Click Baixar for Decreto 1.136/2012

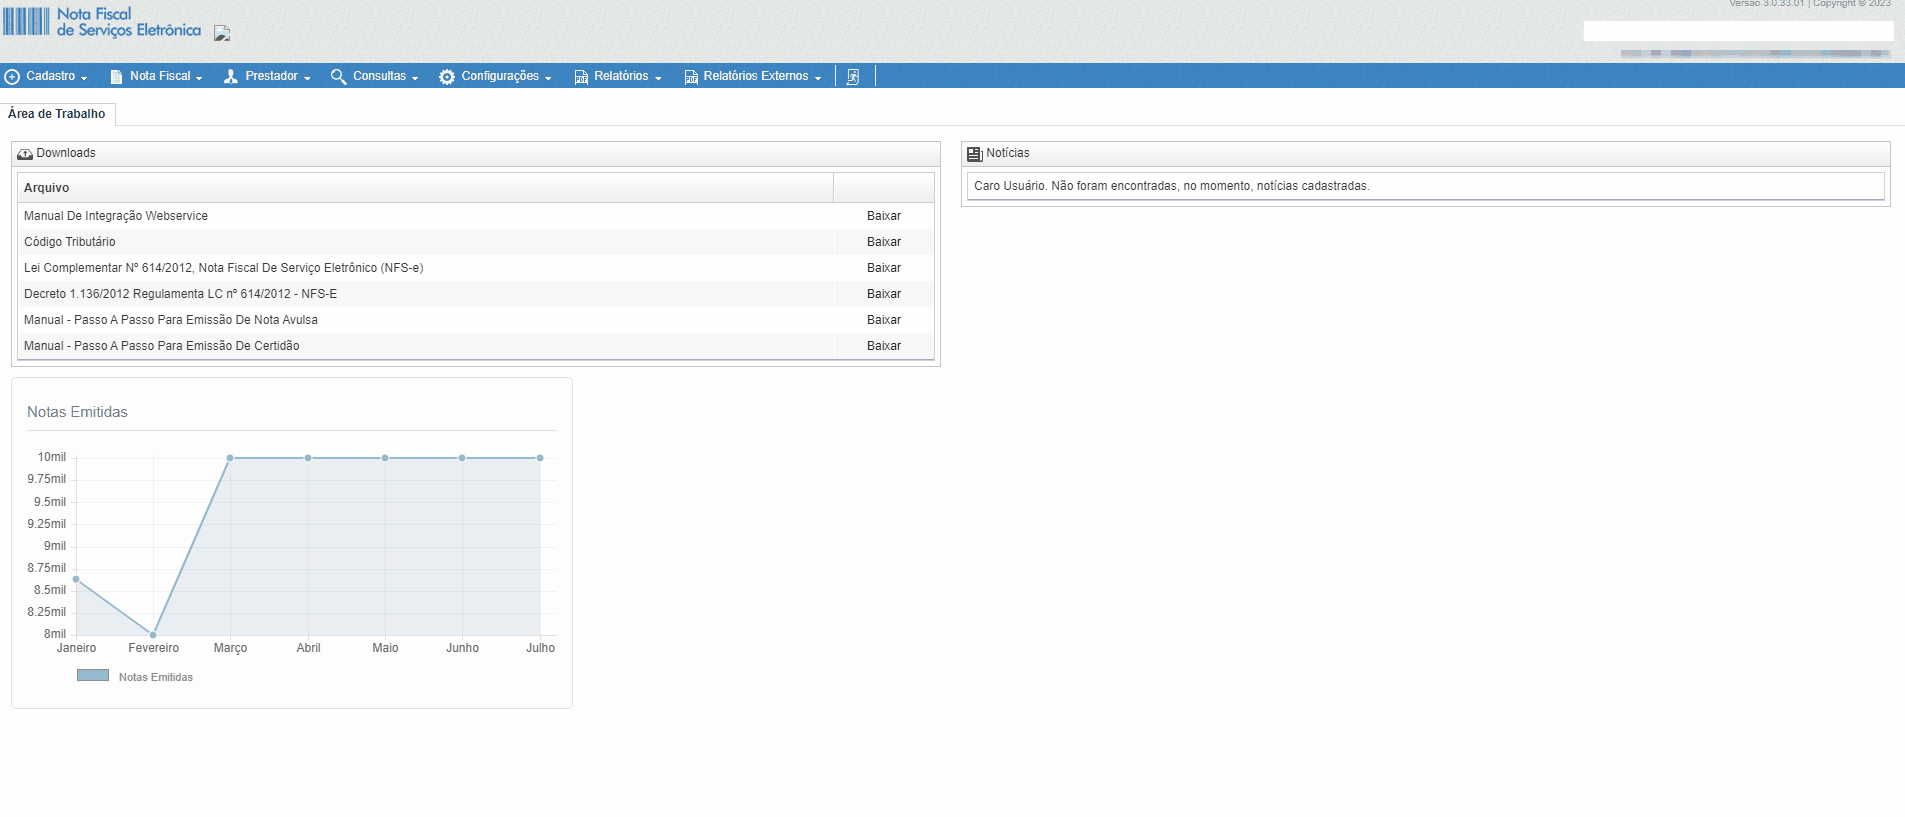[883, 294]
